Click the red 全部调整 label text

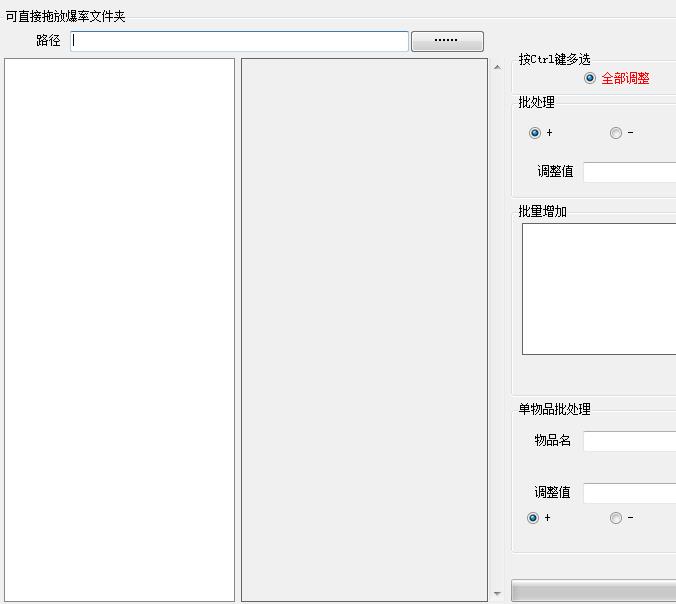(625, 78)
